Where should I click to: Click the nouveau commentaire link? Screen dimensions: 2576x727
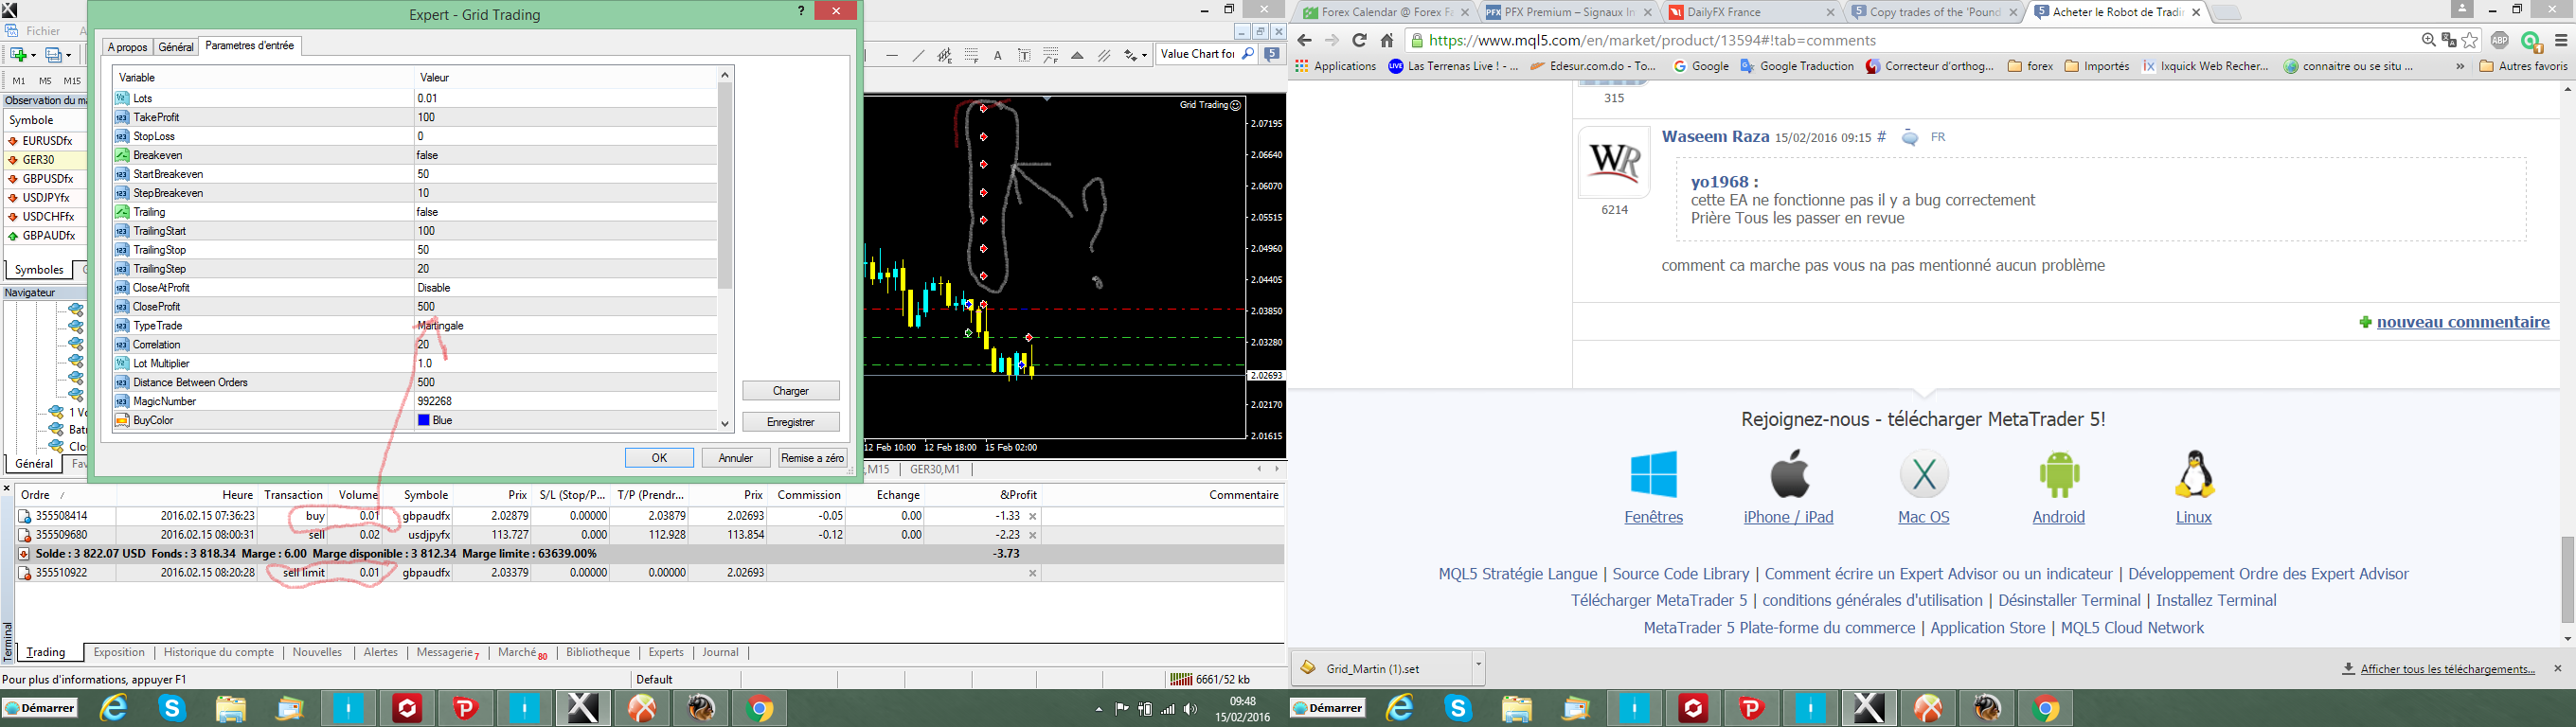click(x=2463, y=322)
